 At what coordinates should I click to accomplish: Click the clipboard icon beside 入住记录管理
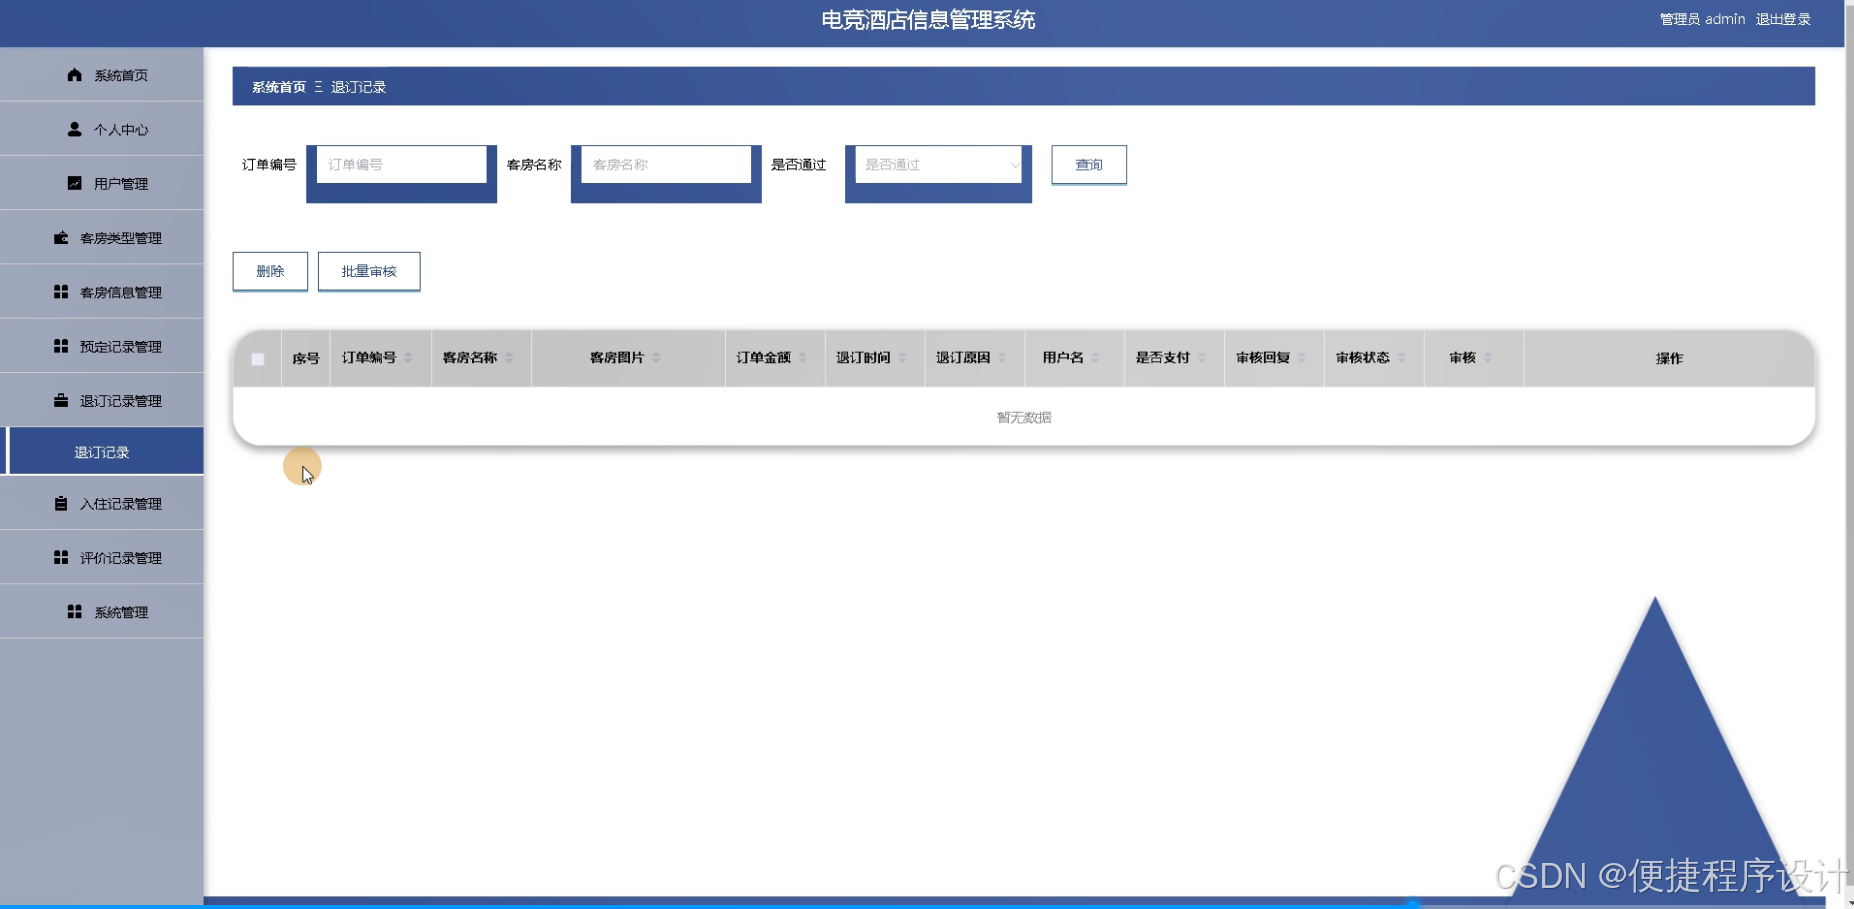61,503
